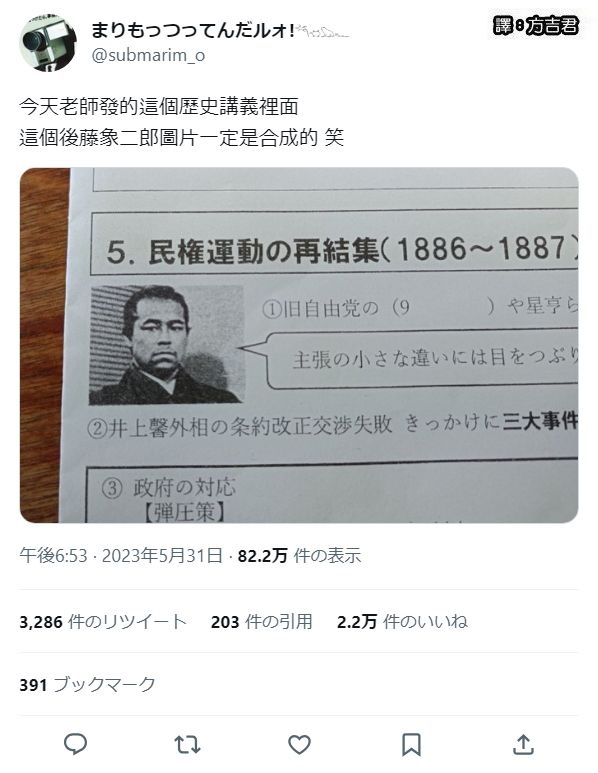This screenshot has height=773, width=598.
Task: Open the 391 ブックマーク count
Action: click(87, 685)
